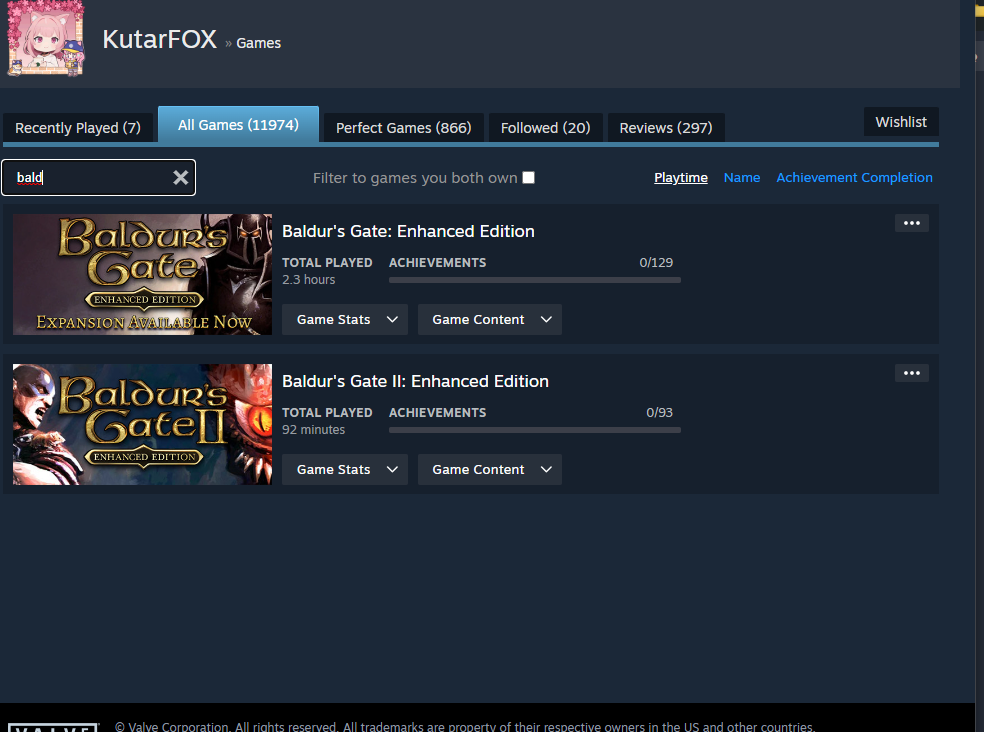Click the '0/93' achievement count
This screenshot has width=984, height=732.
click(x=659, y=412)
